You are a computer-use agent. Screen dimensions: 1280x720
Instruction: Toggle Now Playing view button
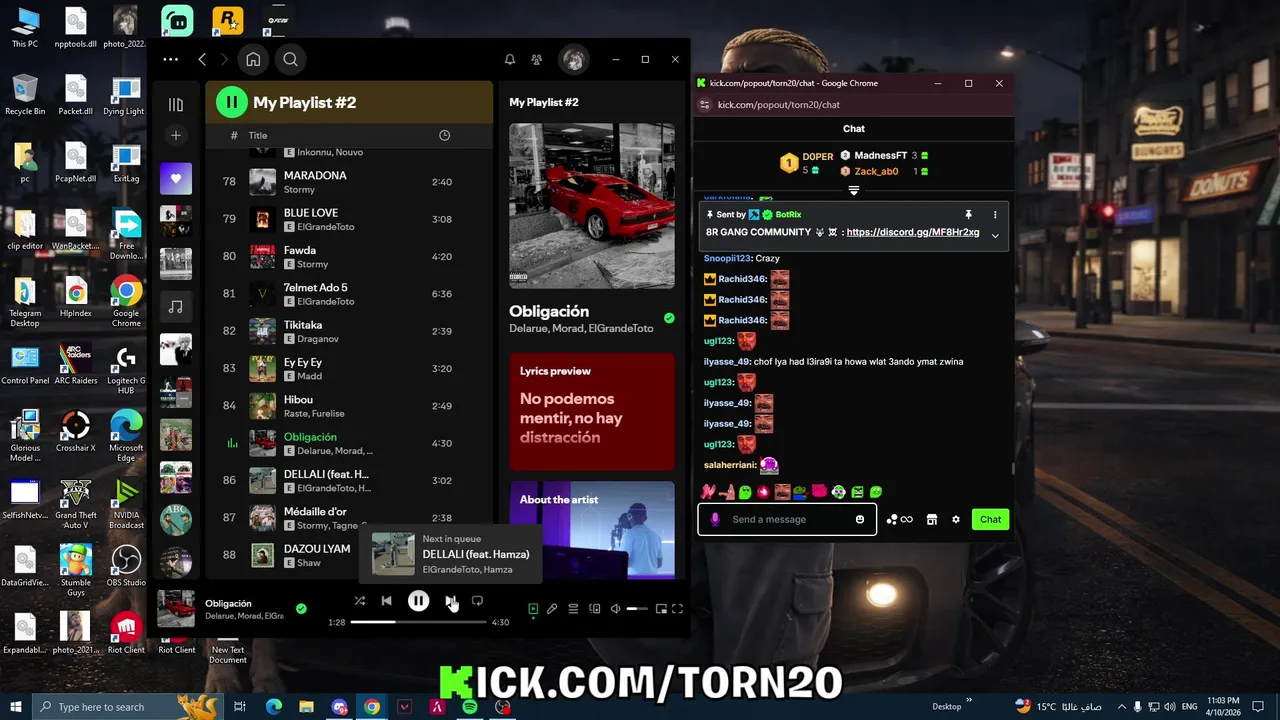point(533,609)
